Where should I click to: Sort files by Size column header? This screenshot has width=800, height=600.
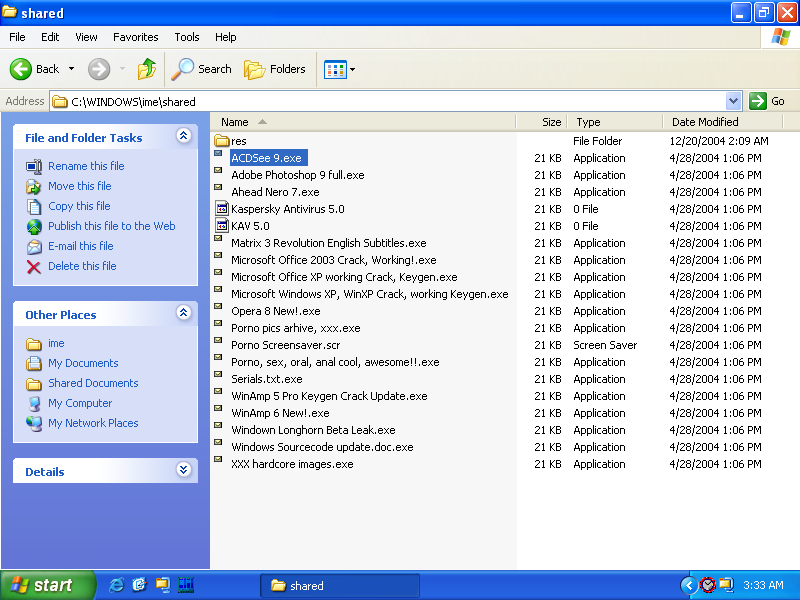pos(542,122)
